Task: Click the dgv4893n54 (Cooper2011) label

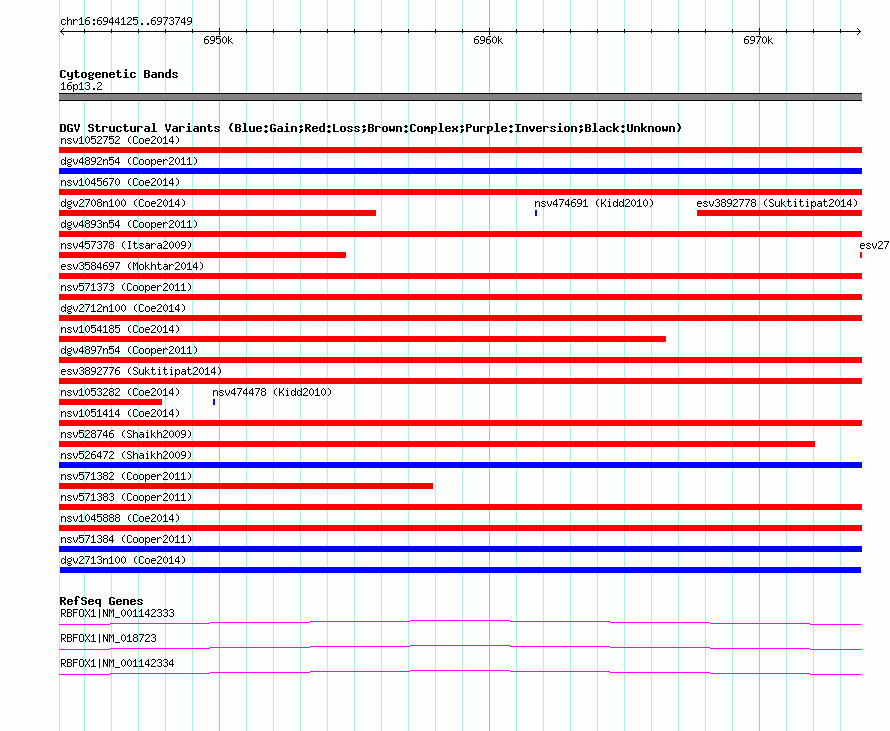Action: pos(129,224)
